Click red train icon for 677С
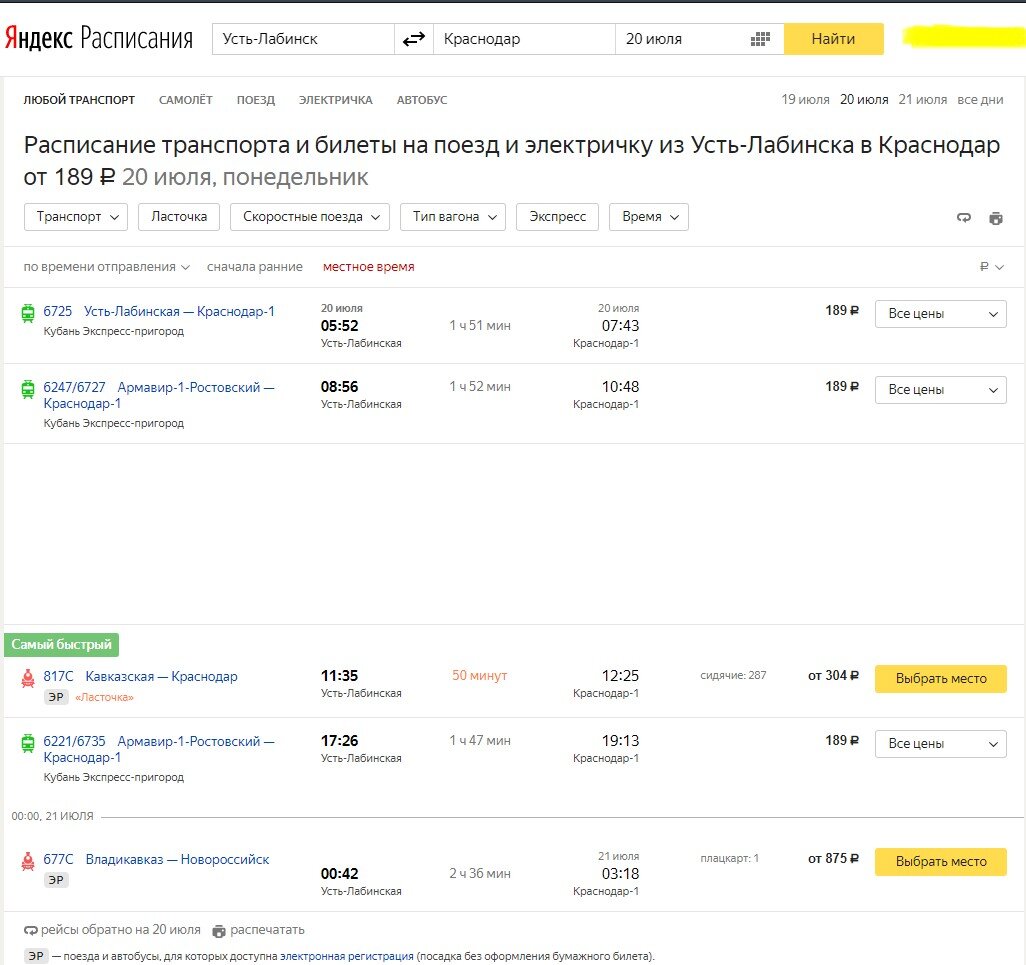Viewport: 1026px width, 965px height. click(27, 861)
